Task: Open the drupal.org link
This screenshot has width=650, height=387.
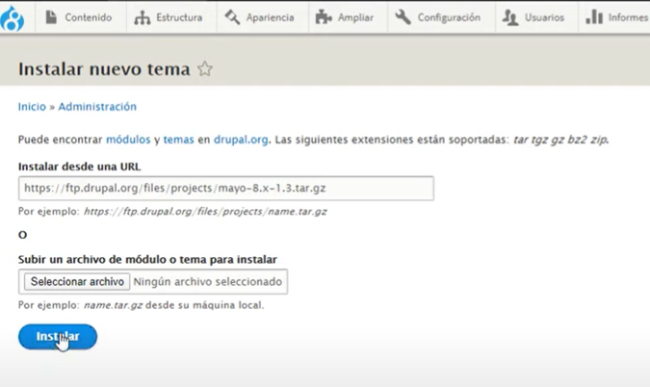Action: (x=241, y=140)
